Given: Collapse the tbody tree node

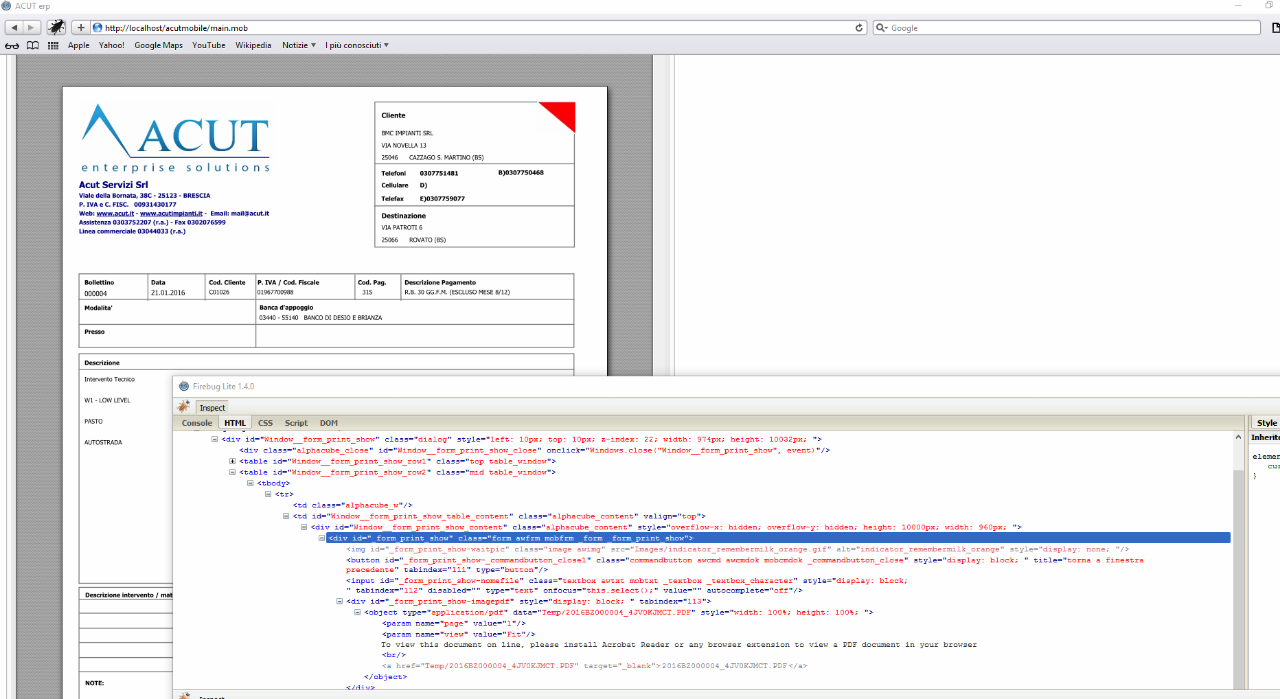Looking at the screenshot, I should [250, 482].
